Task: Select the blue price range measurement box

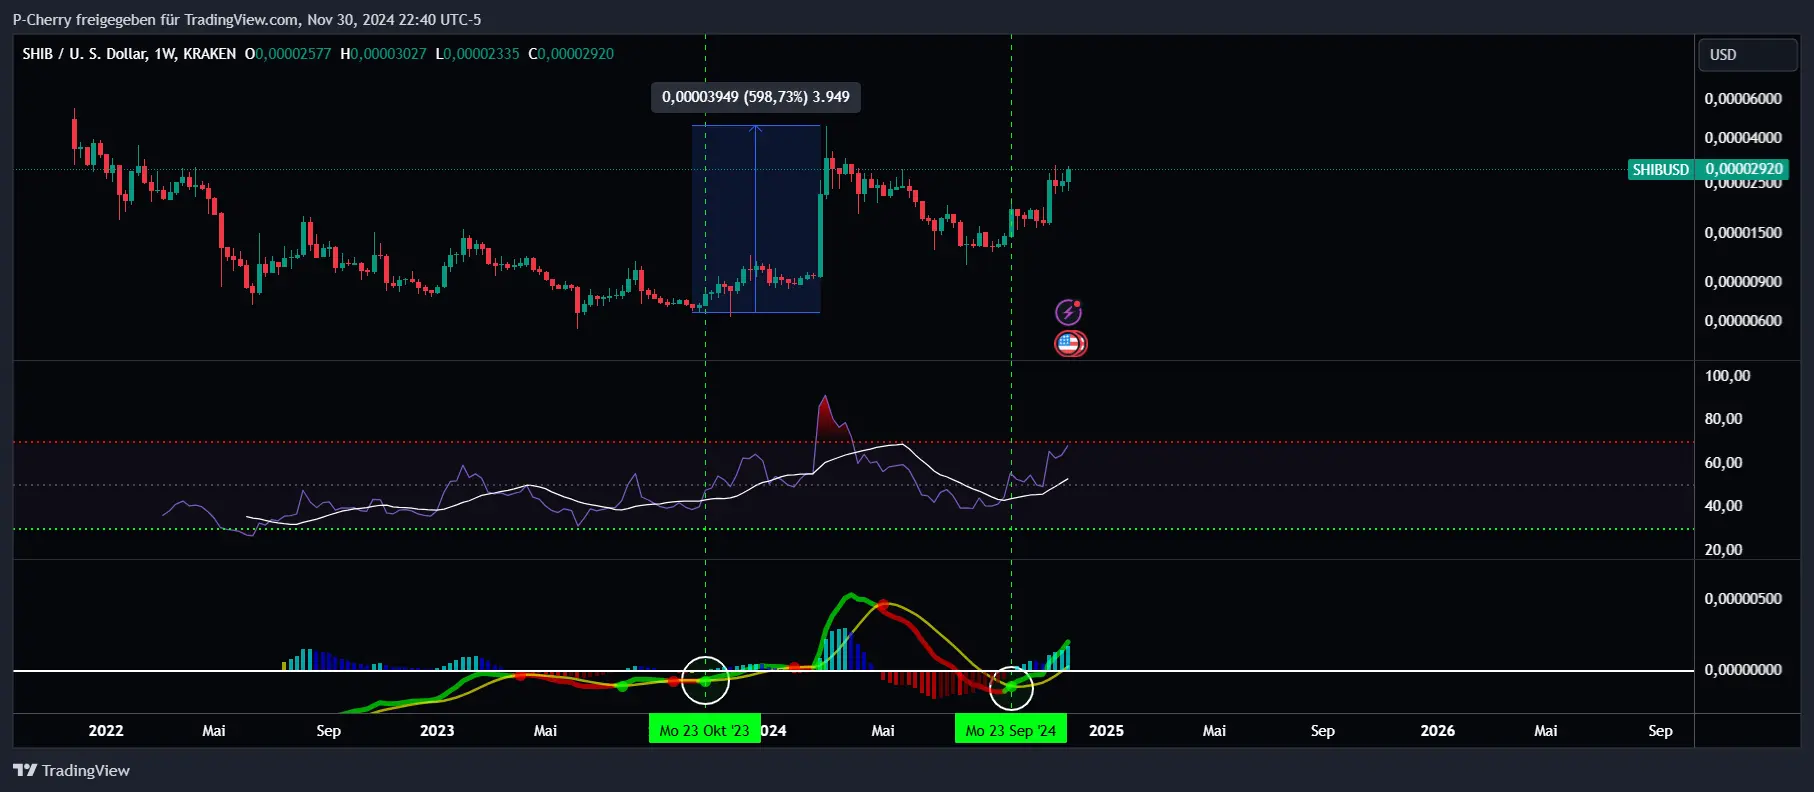Action: click(x=756, y=219)
